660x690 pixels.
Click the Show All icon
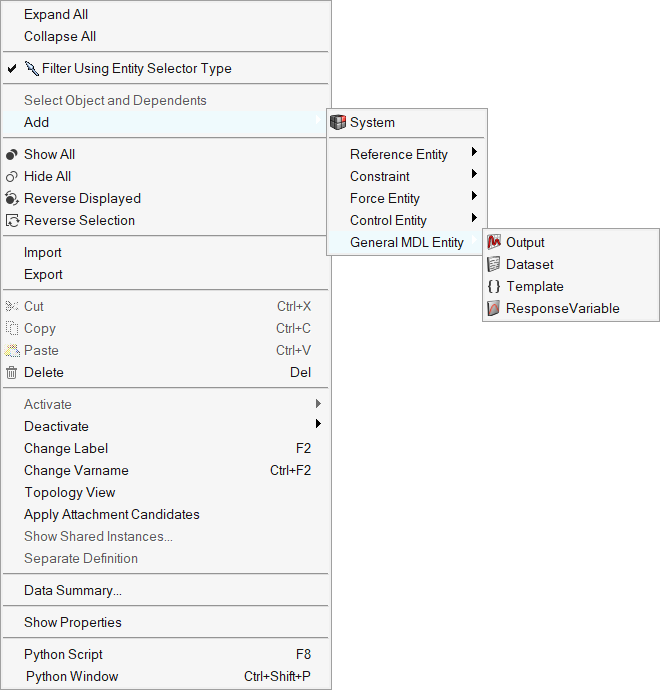tap(12, 154)
